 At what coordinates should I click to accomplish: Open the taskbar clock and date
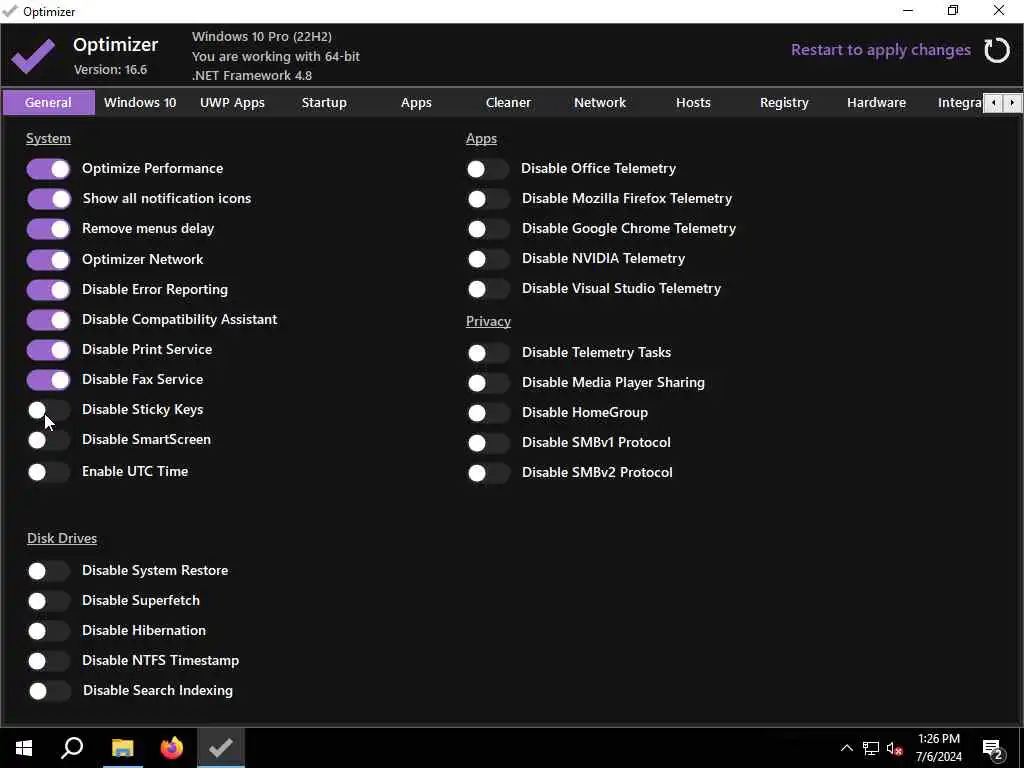pos(938,748)
